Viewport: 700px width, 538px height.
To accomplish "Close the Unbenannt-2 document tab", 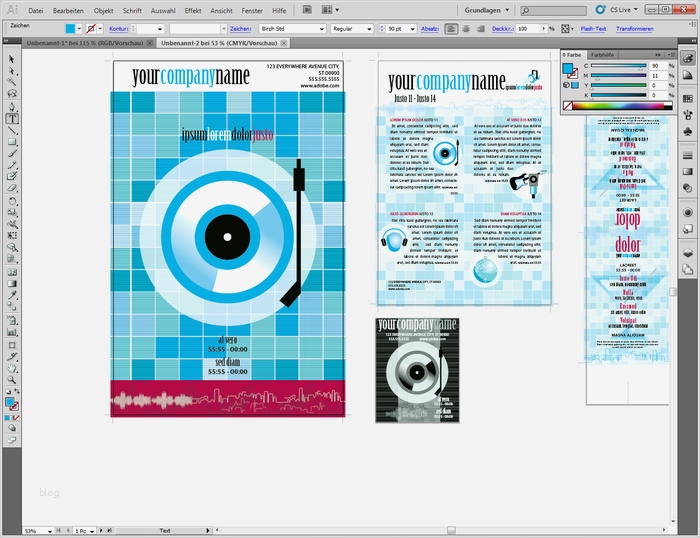I will coord(283,43).
